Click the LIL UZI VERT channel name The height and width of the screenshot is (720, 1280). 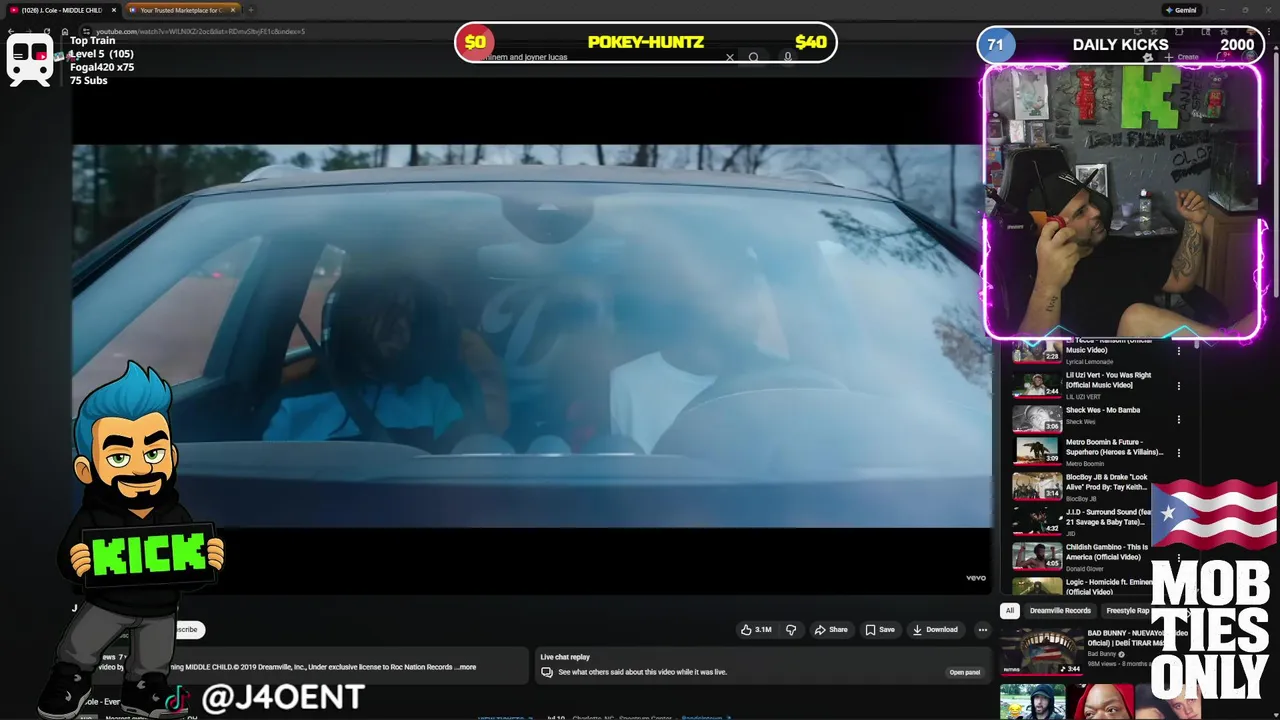pyautogui.click(x=1083, y=397)
